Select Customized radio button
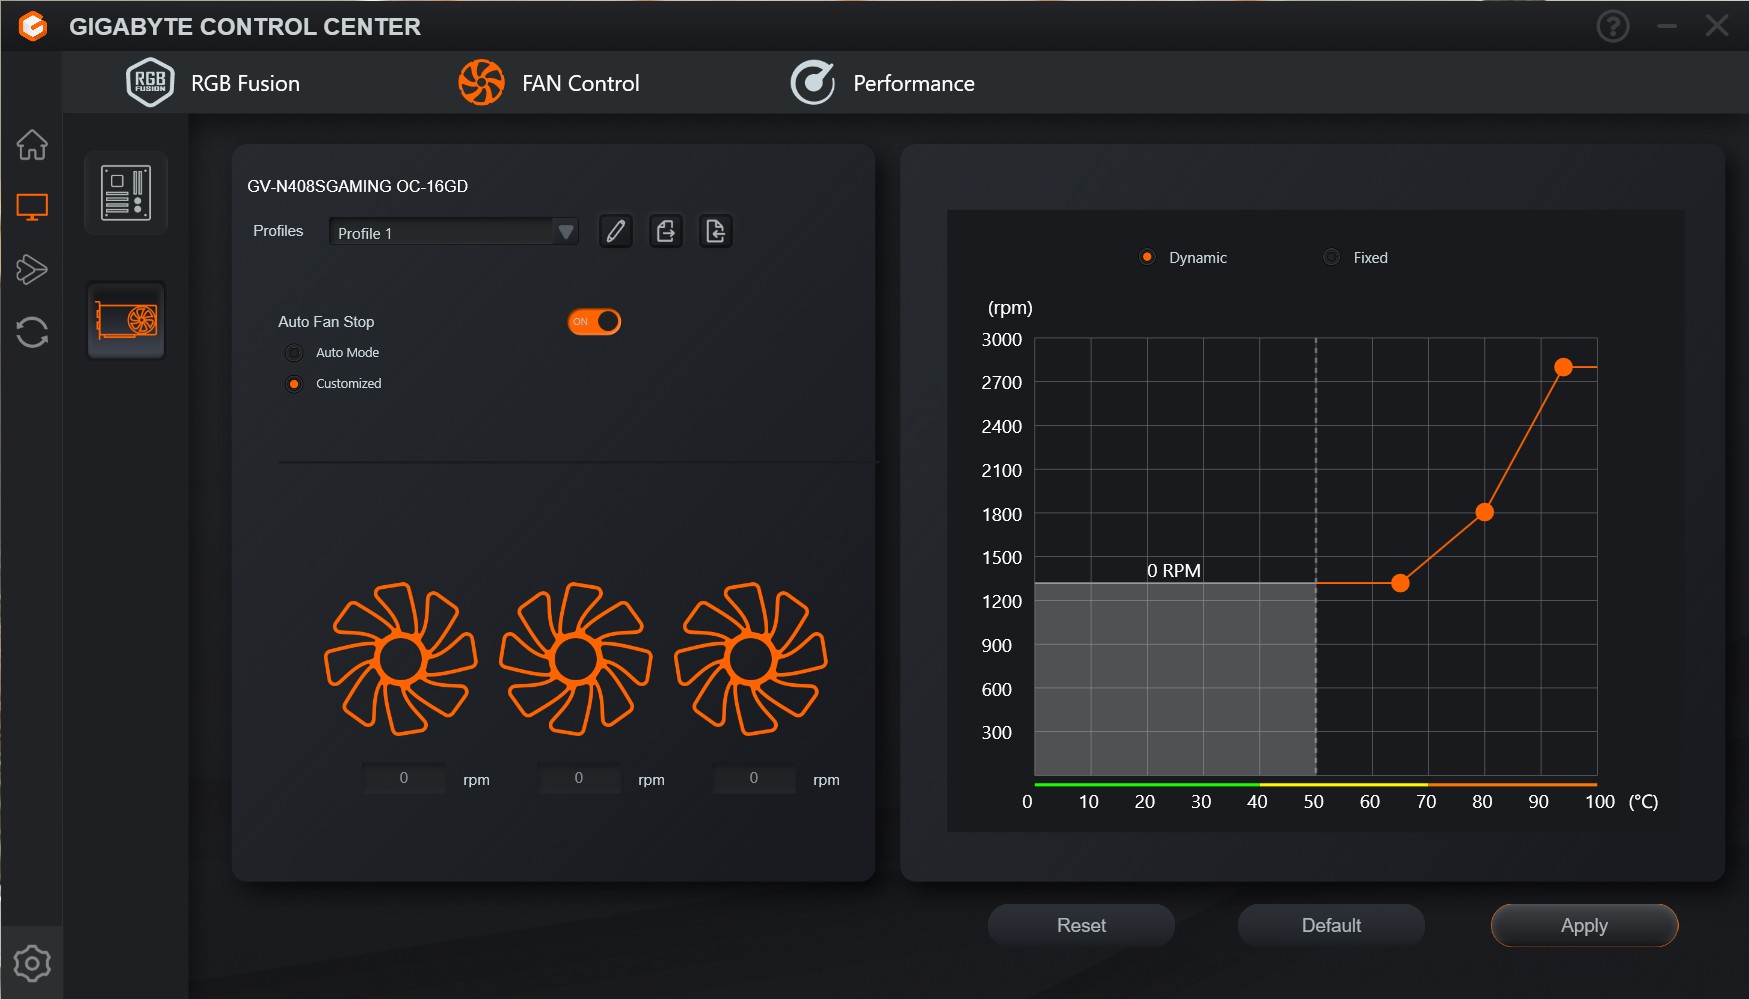This screenshot has width=1749, height=999. coord(294,384)
